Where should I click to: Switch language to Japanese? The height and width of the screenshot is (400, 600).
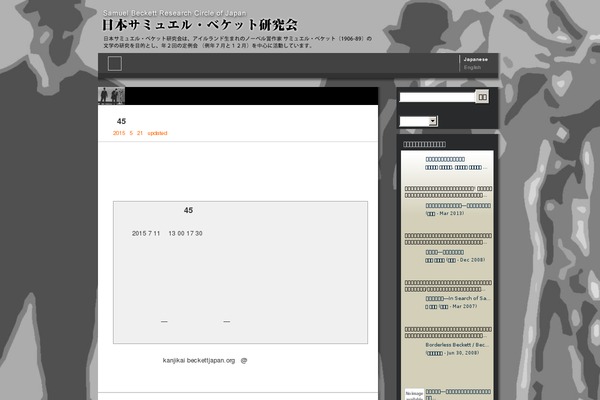point(476,59)
